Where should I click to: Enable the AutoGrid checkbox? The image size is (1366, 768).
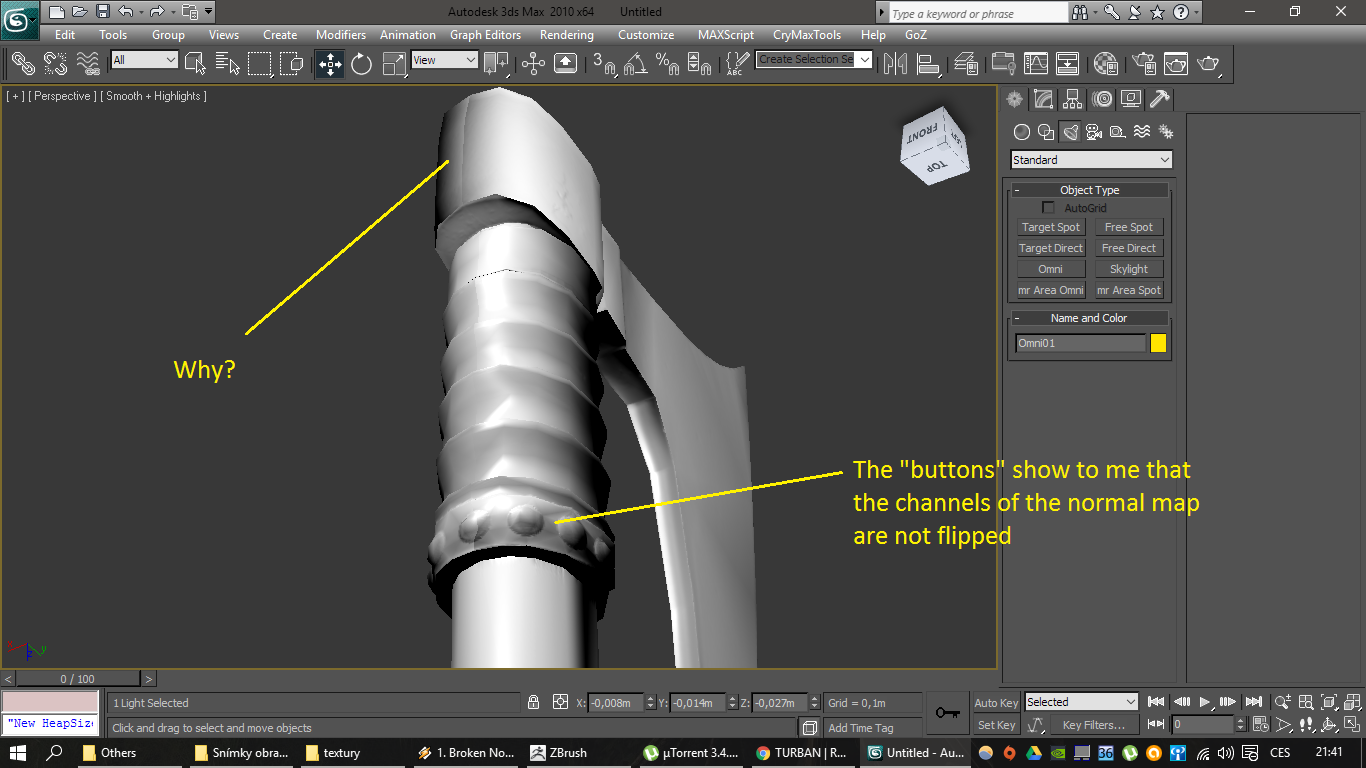[1048, 208]
